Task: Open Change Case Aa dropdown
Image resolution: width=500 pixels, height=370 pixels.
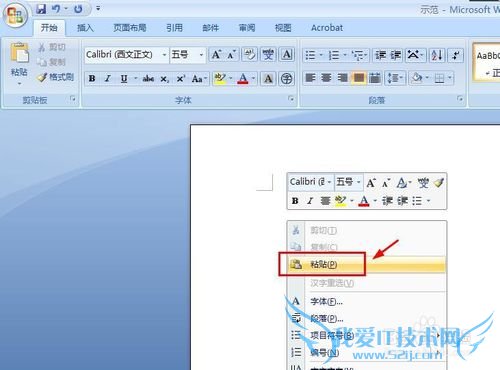Action: pyautogui.click(x=199, y=79)
